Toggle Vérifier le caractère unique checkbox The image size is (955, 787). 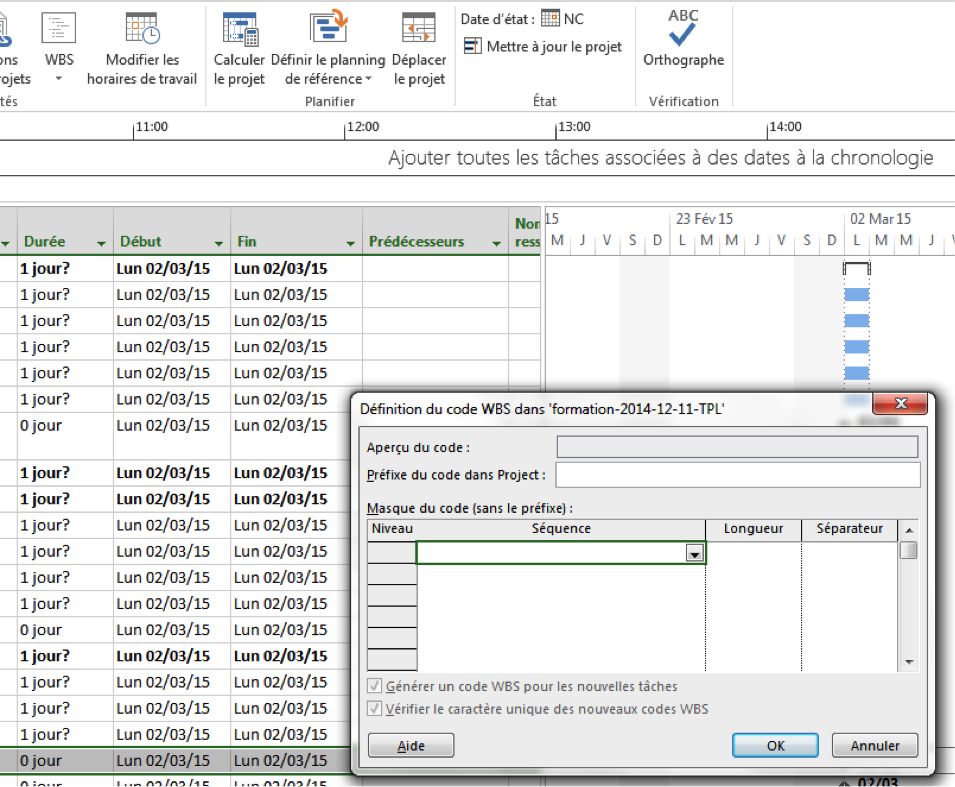[x=375, y=709]
